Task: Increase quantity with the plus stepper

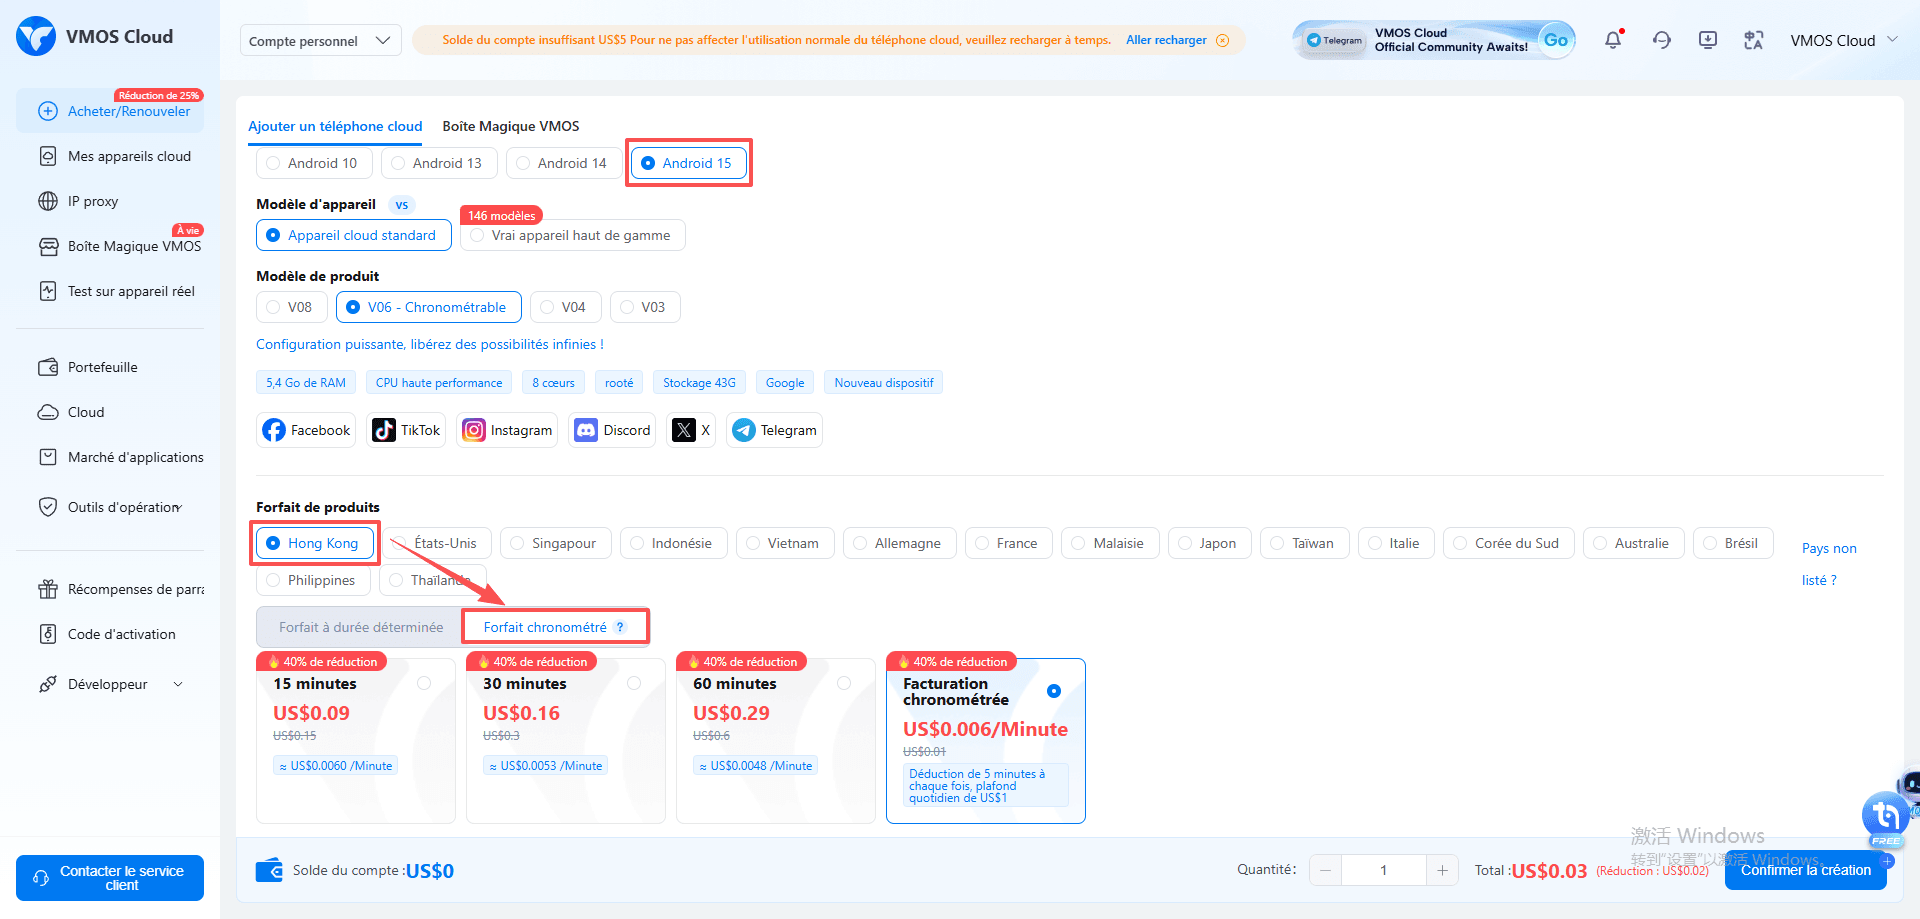Action: point(1442,870)
